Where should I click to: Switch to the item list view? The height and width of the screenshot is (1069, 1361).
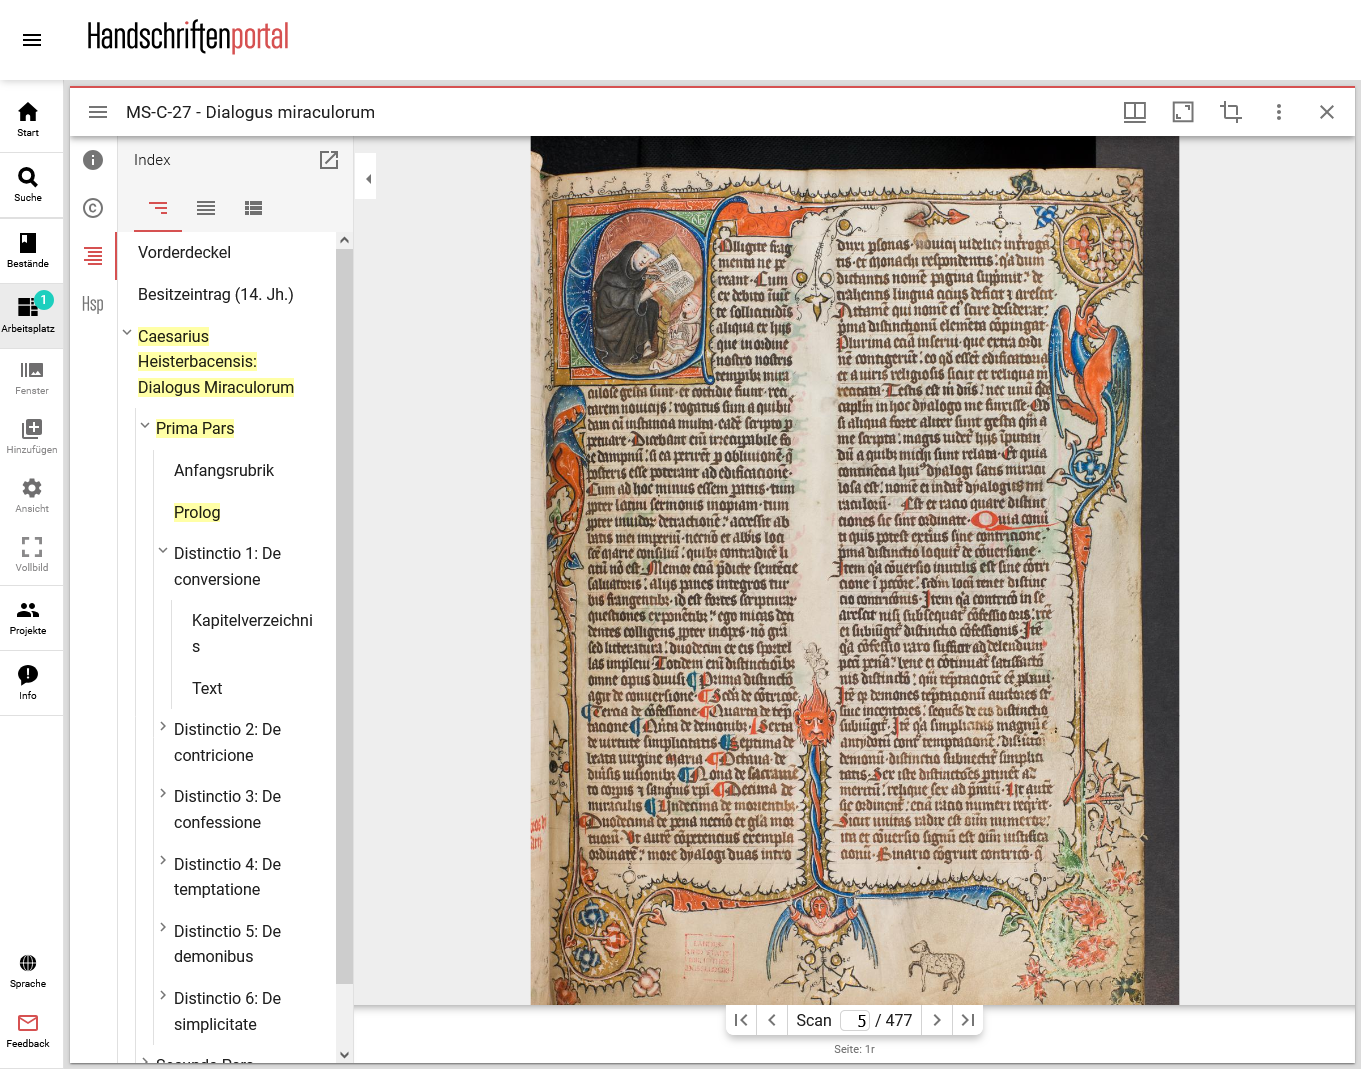pos(206,208)
